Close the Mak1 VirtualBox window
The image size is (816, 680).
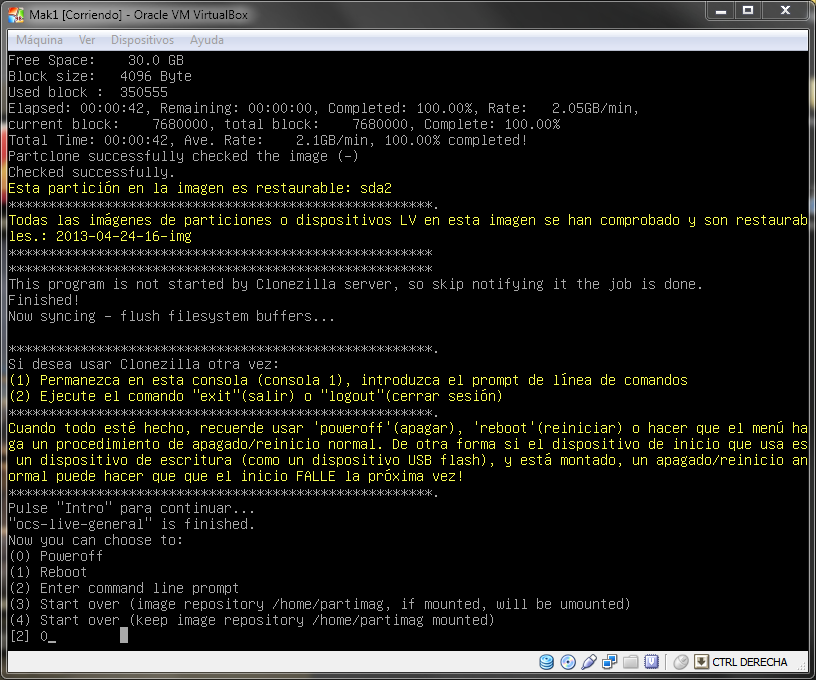pyautogui.click(x=785, y=10)
